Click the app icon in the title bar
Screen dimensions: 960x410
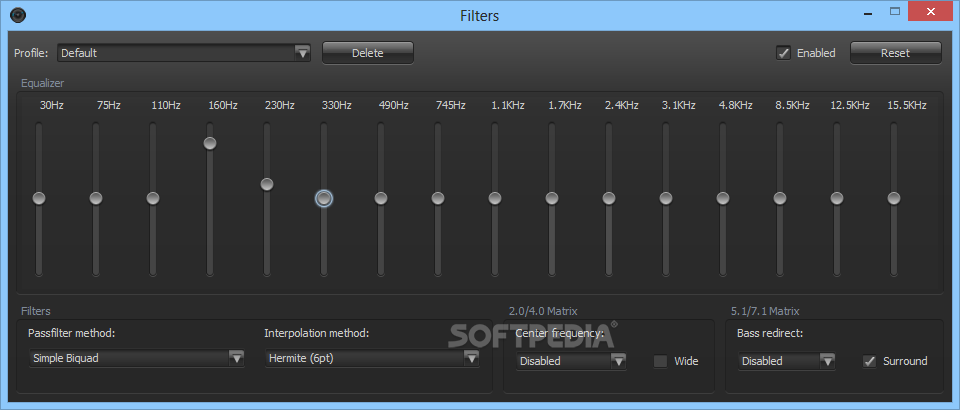(x=18, y=15)
